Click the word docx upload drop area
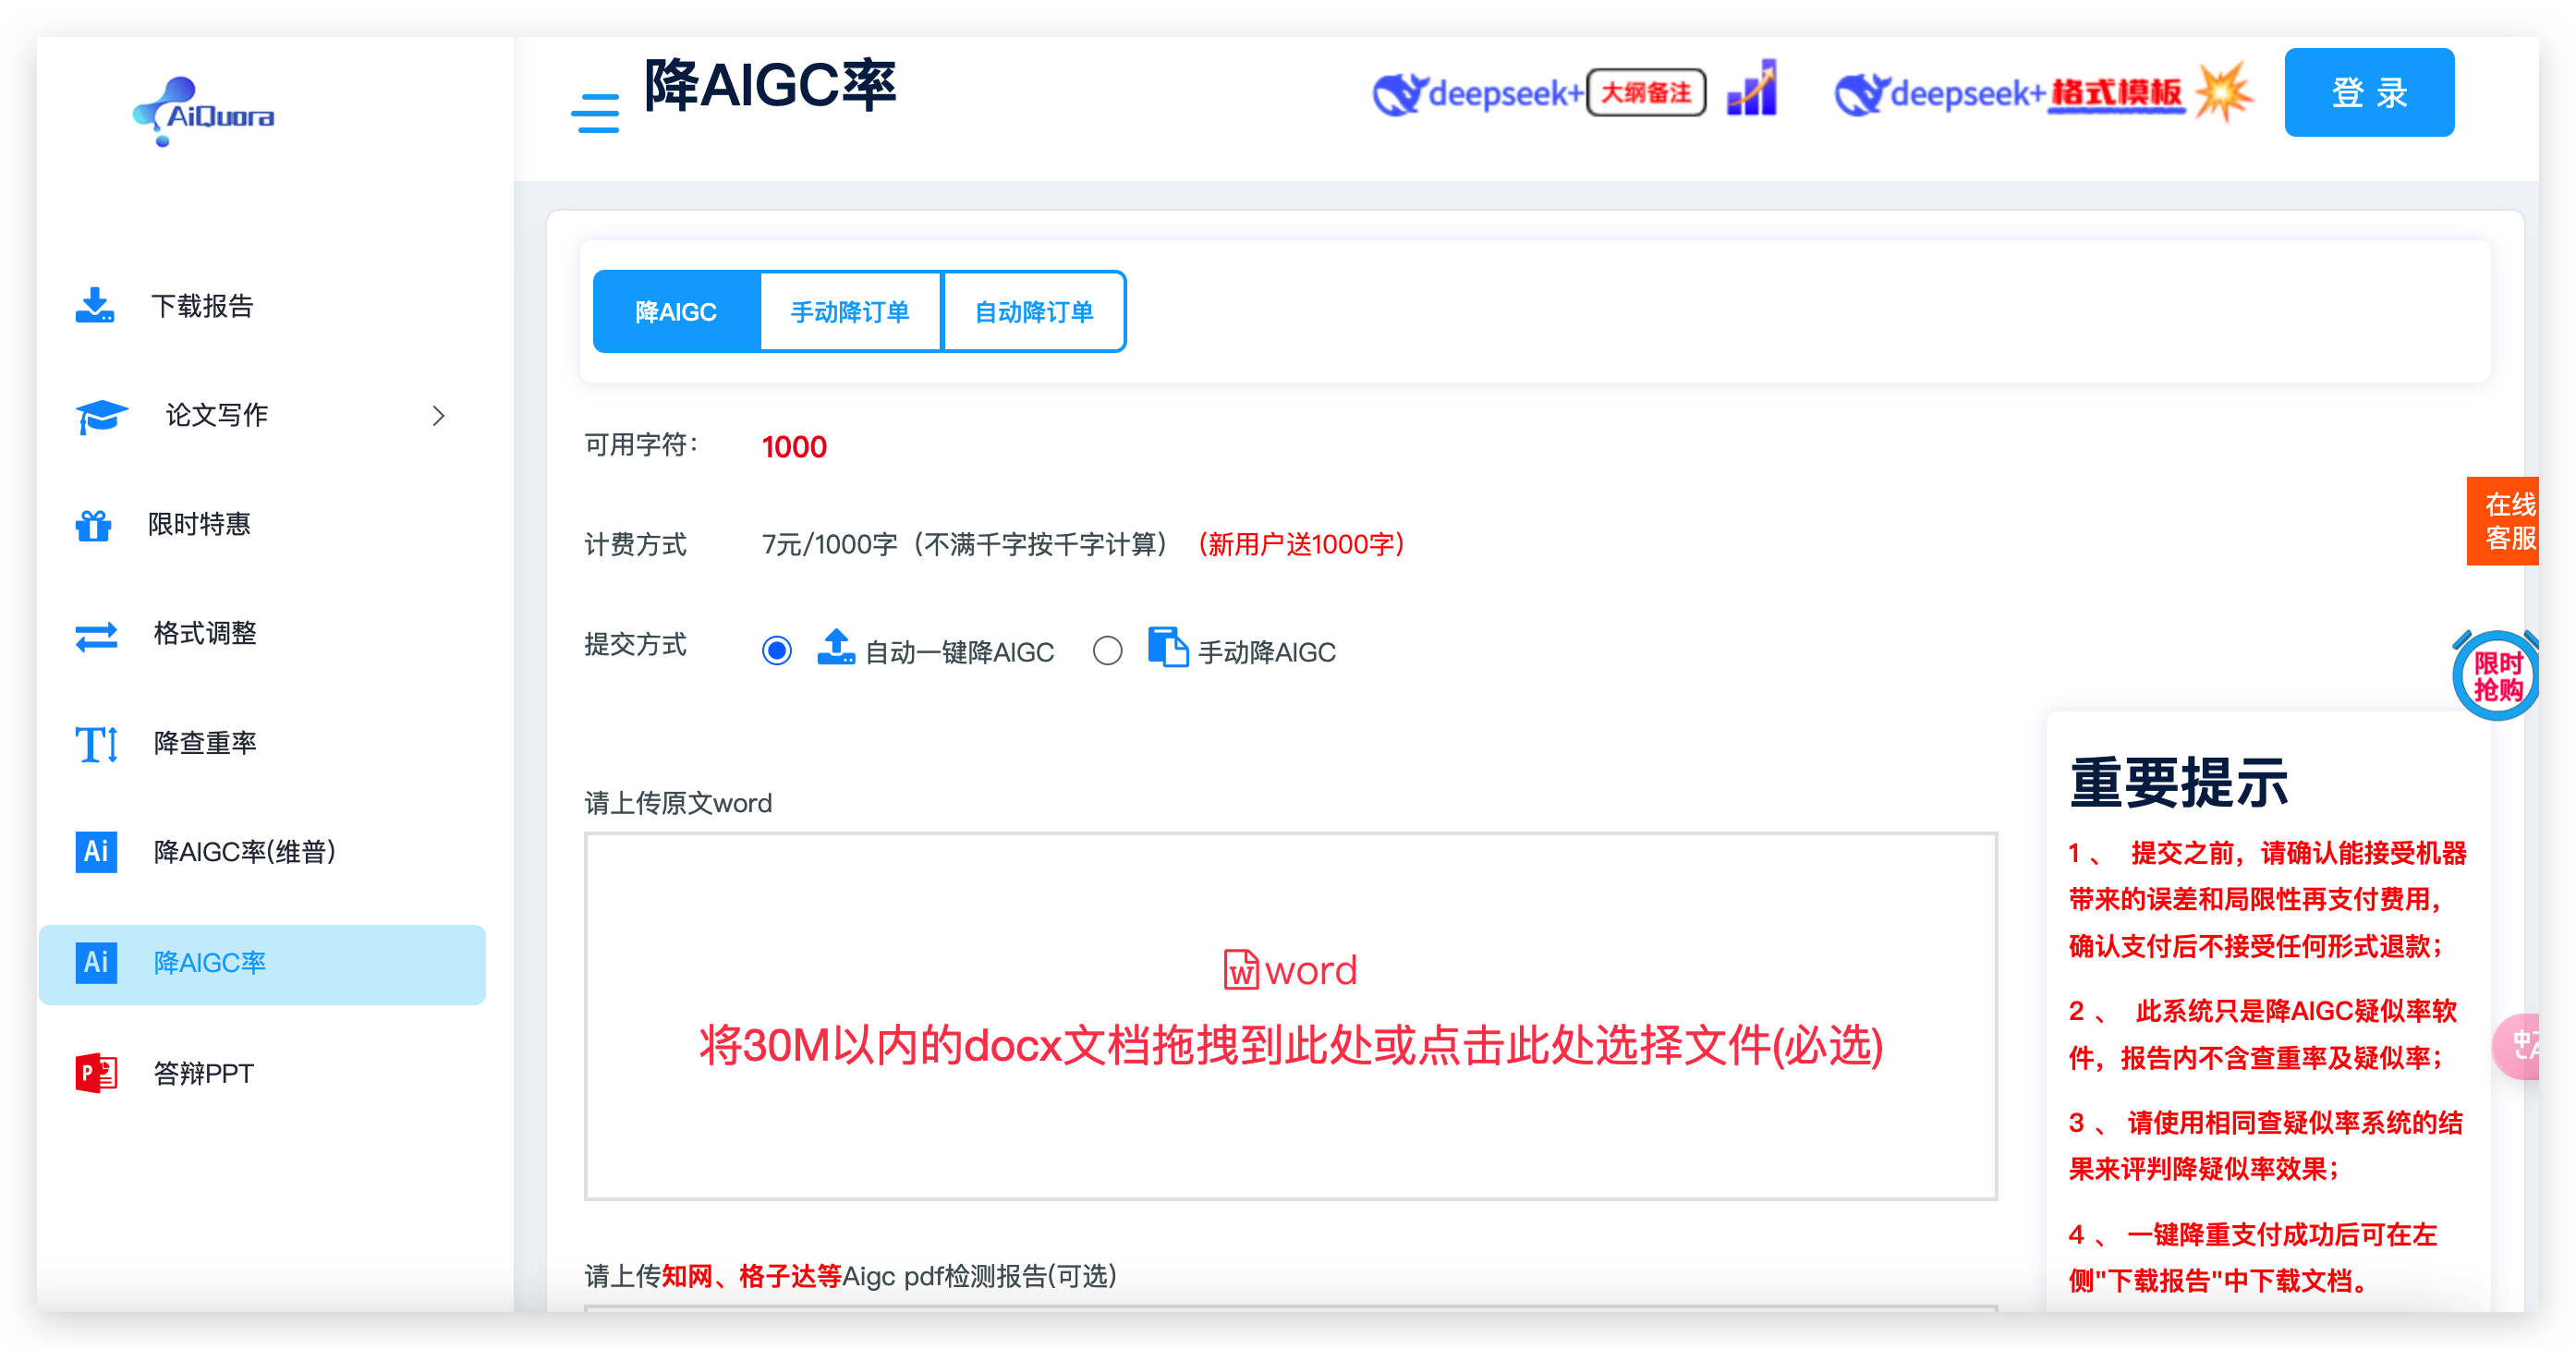 1290,1015
